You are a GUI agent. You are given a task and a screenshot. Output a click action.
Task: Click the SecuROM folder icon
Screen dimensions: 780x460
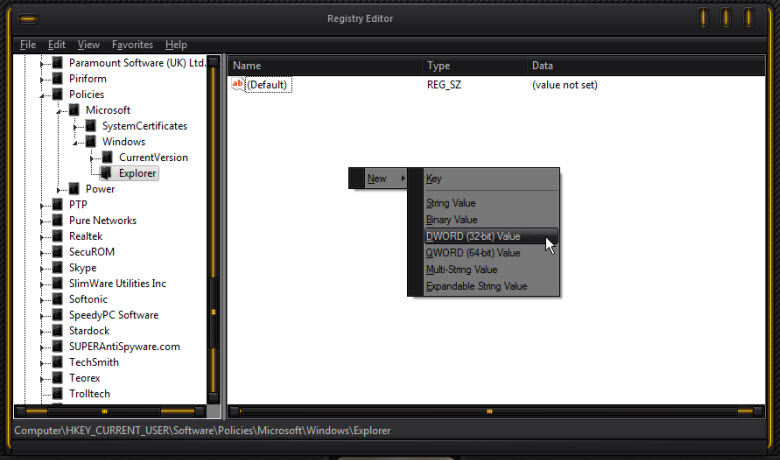[x=58, y=252]
